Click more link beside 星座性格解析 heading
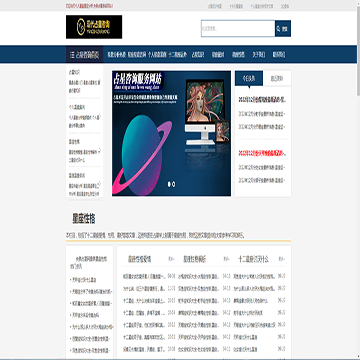This screenshot has height=360, width=360. pyautogui.click(x=226, y=259)
